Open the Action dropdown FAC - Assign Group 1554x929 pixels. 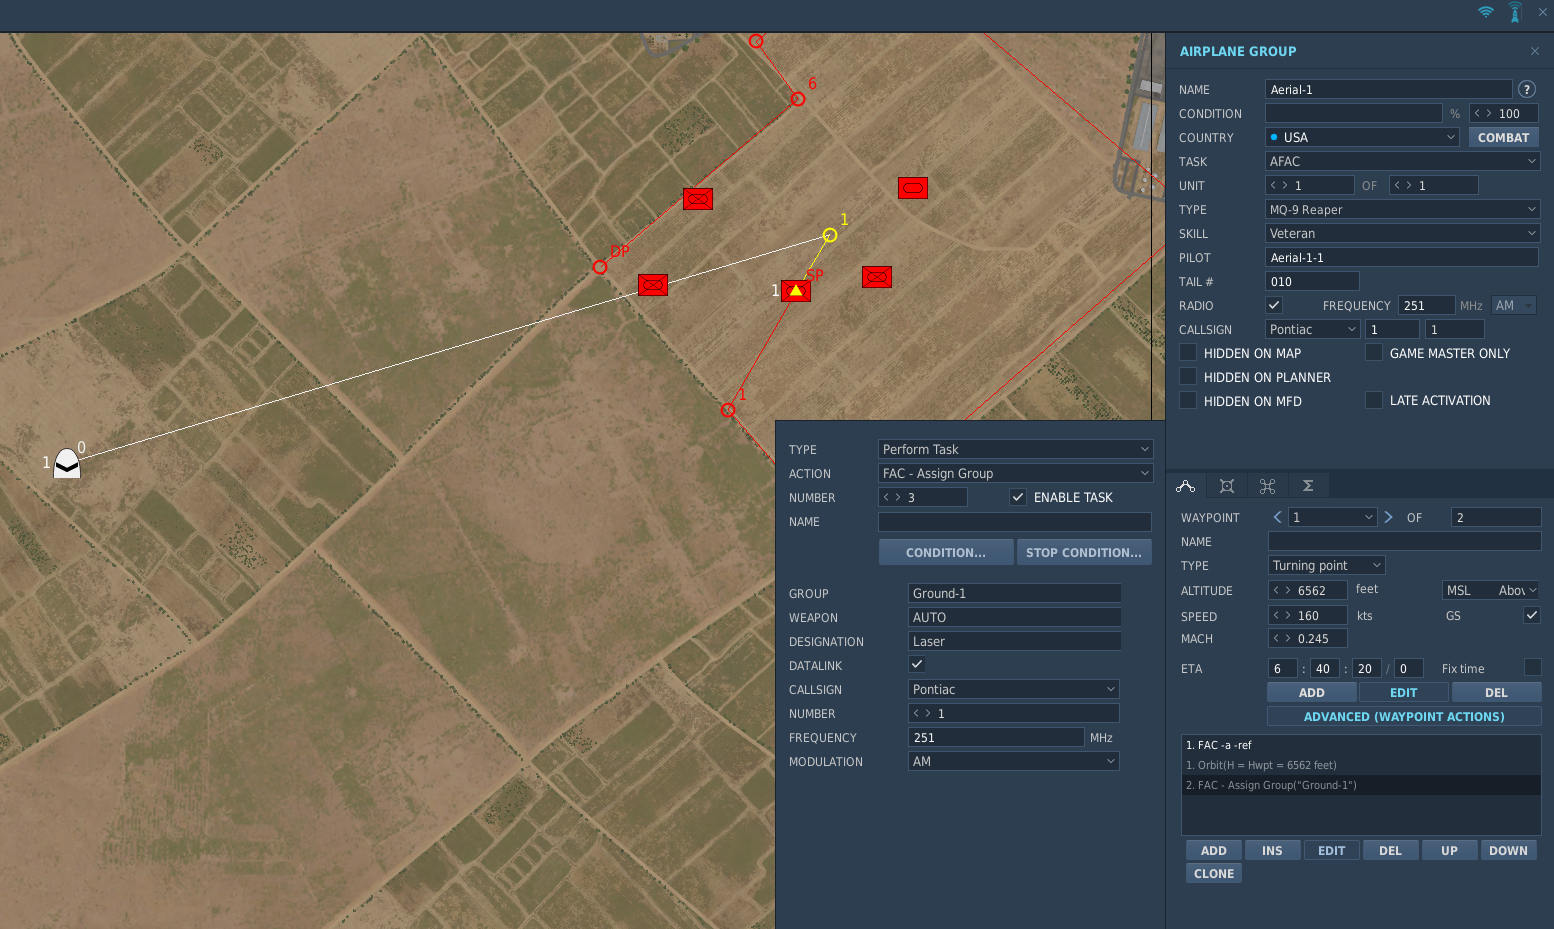(x=1015, y=473)
